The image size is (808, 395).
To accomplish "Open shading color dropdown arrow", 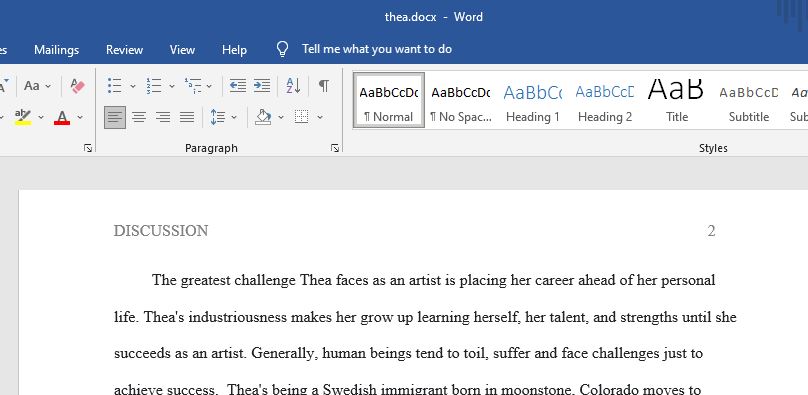I will coord(281,117).
